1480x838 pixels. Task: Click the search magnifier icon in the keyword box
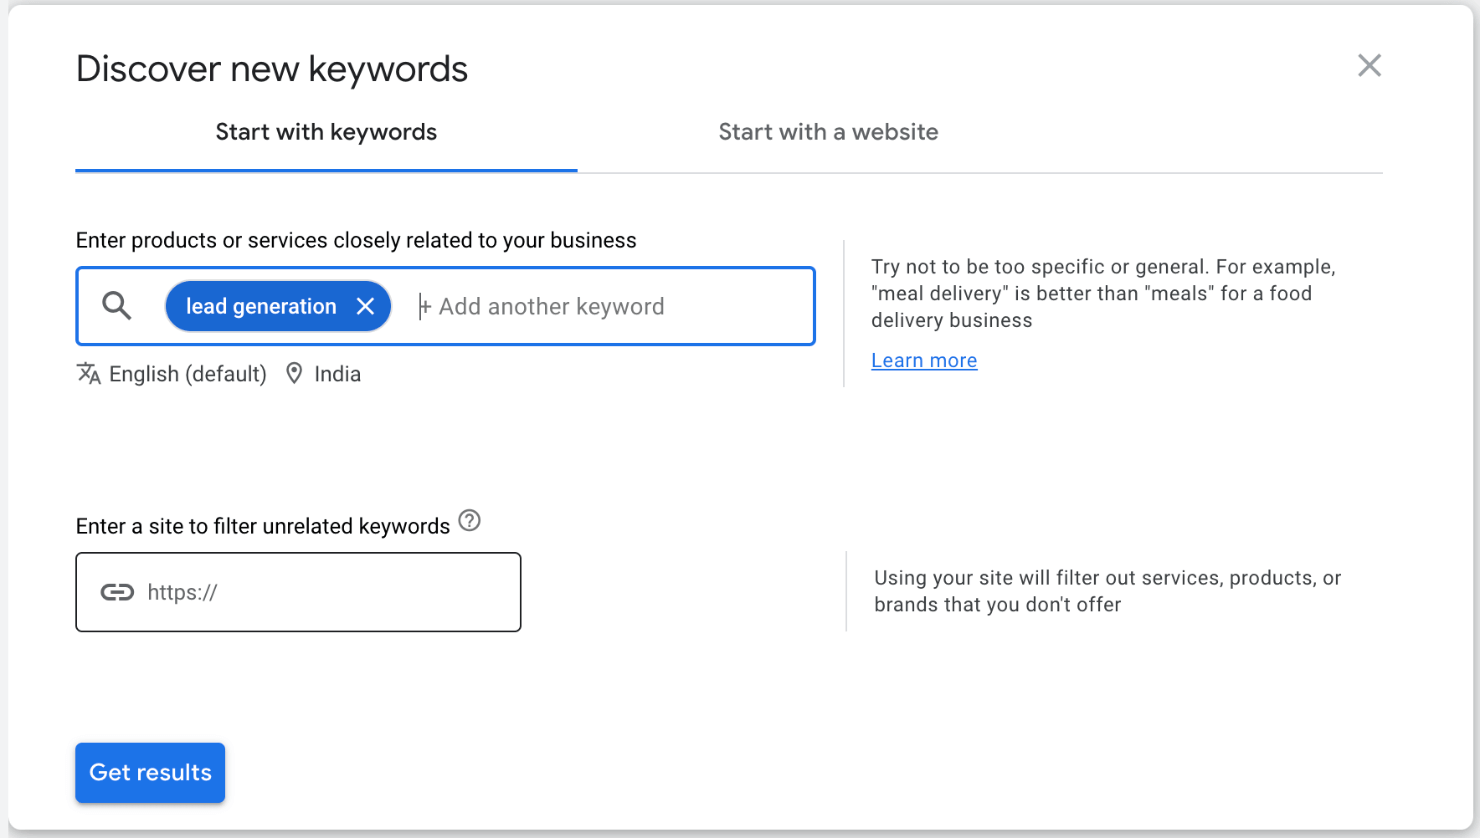click(116, 306)
